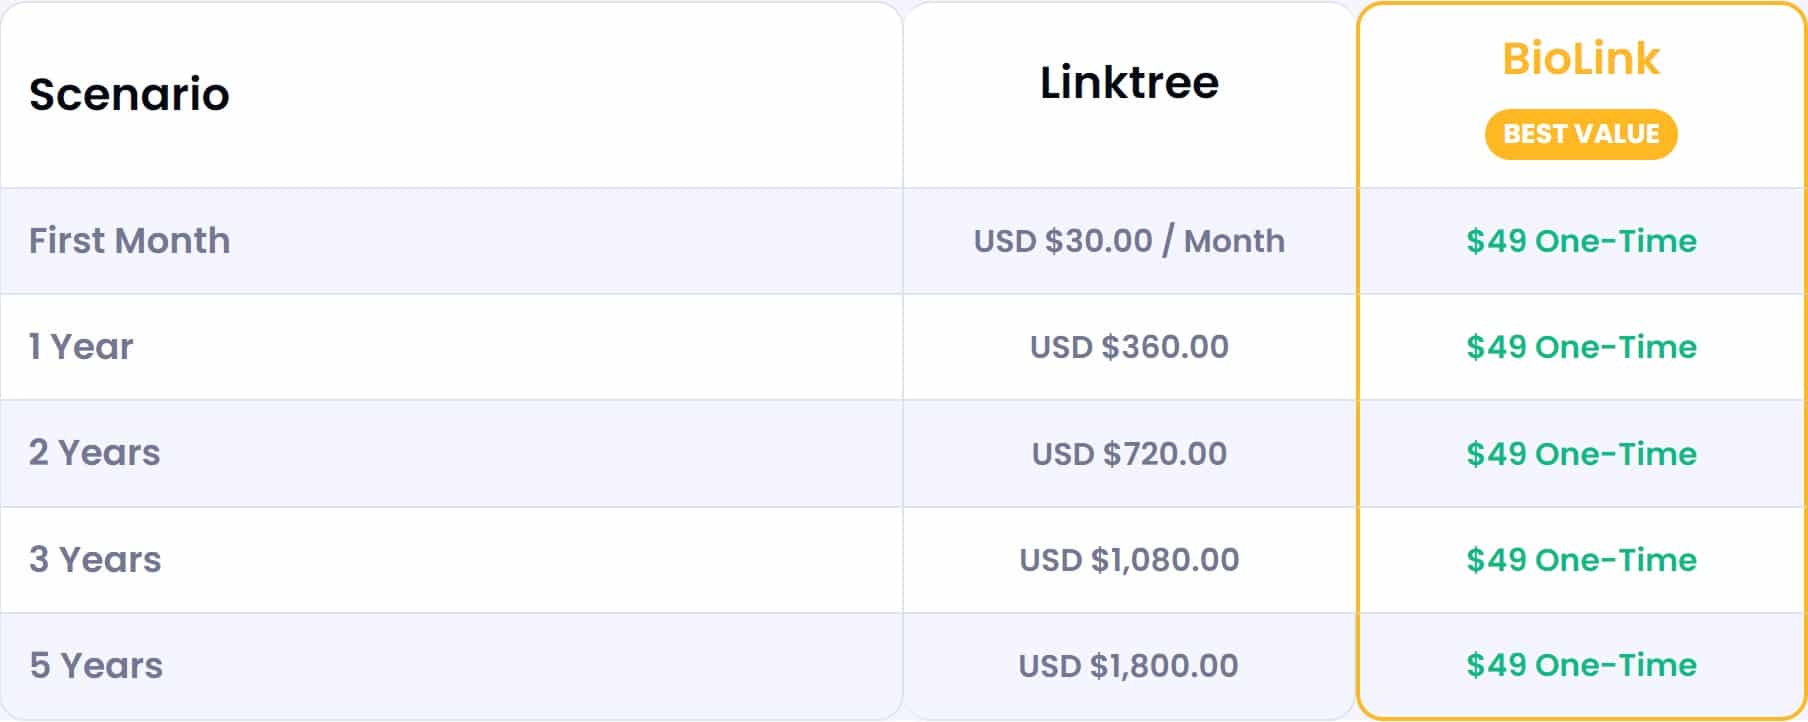Viewport: 1808px width, 722px height.
Task: Click the USD $1,800.00 cell
Action: click(x=1129, y=666)
